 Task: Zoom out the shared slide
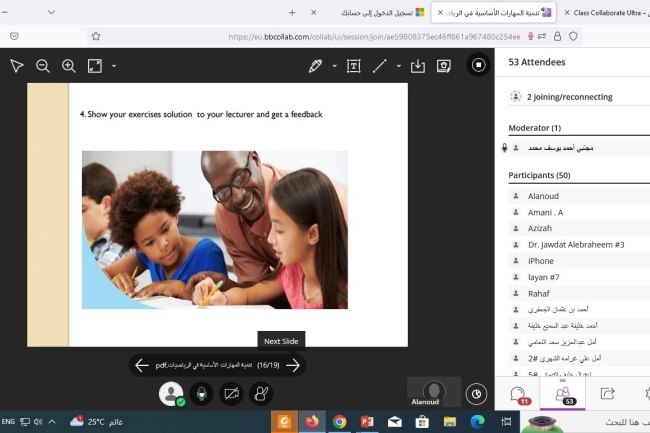point(43,66)
